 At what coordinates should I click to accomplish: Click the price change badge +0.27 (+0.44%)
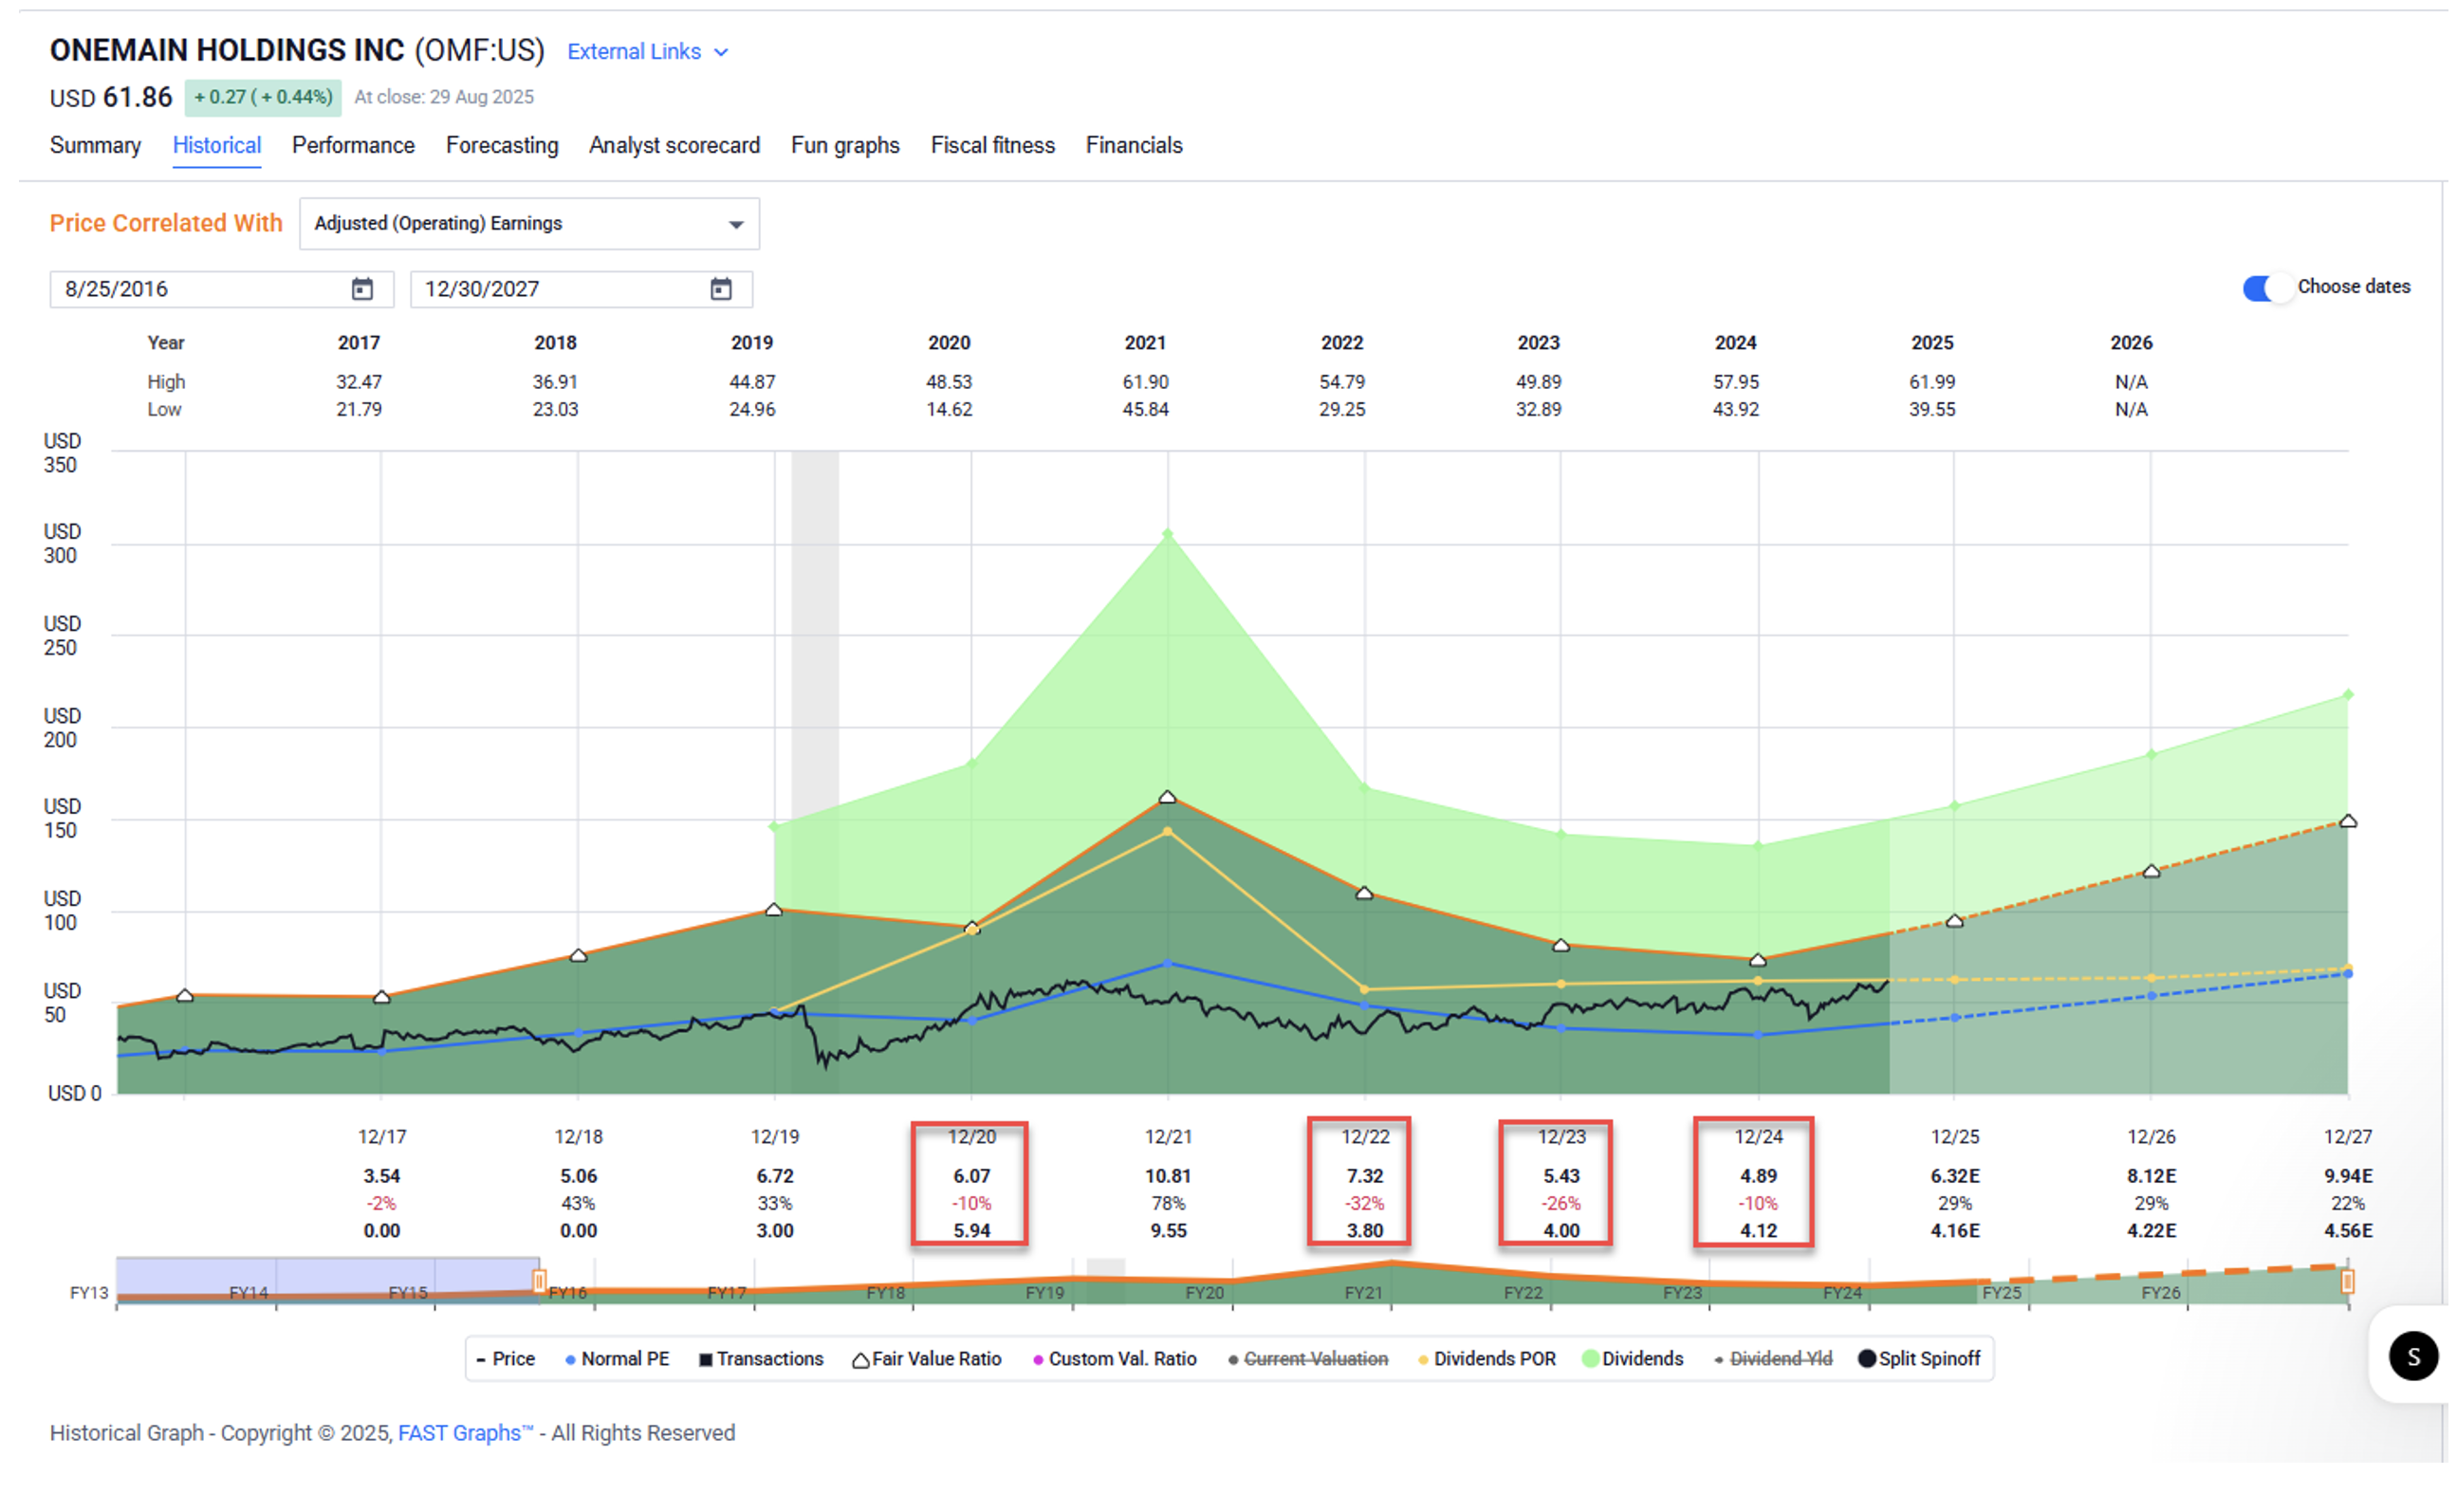click(263, 97)
